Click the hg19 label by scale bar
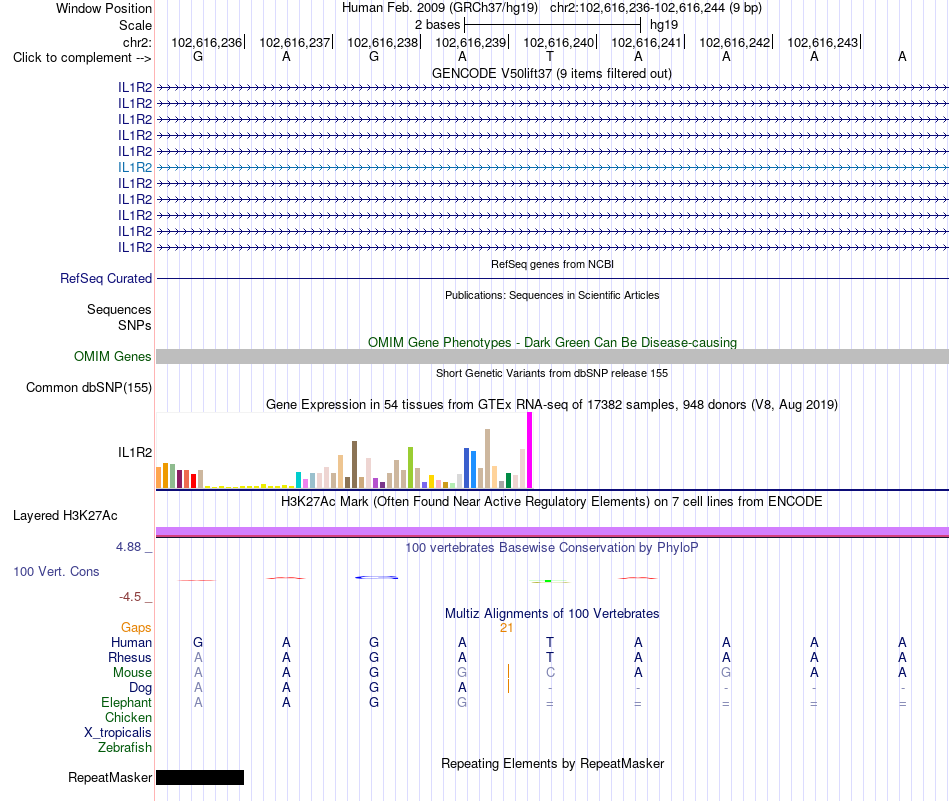The width and height of the screenshot is (950, 801). click(x=664, y=25)
